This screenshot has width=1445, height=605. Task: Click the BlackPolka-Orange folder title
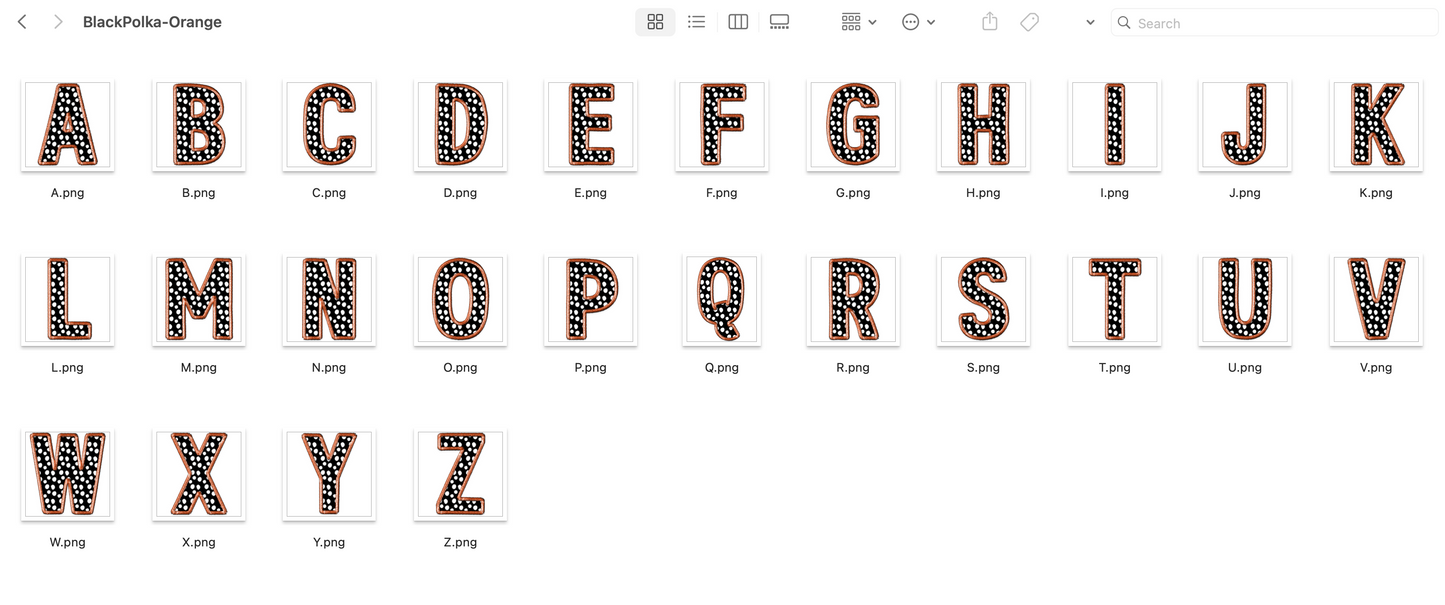pos(152,21)
